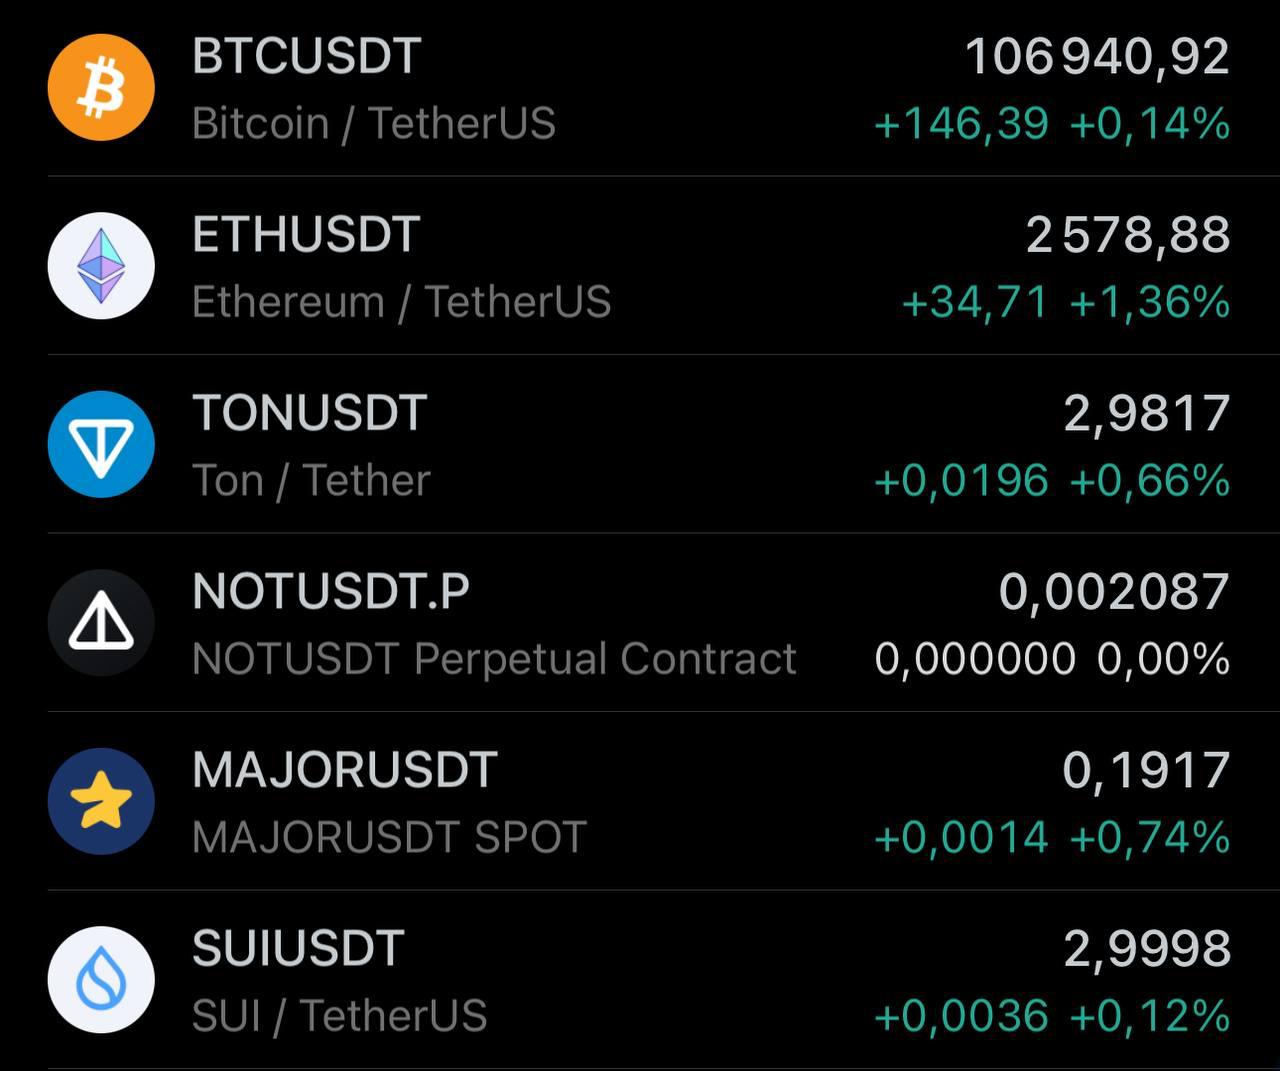Tap the SUI water drop icon

tap(101, 980)
